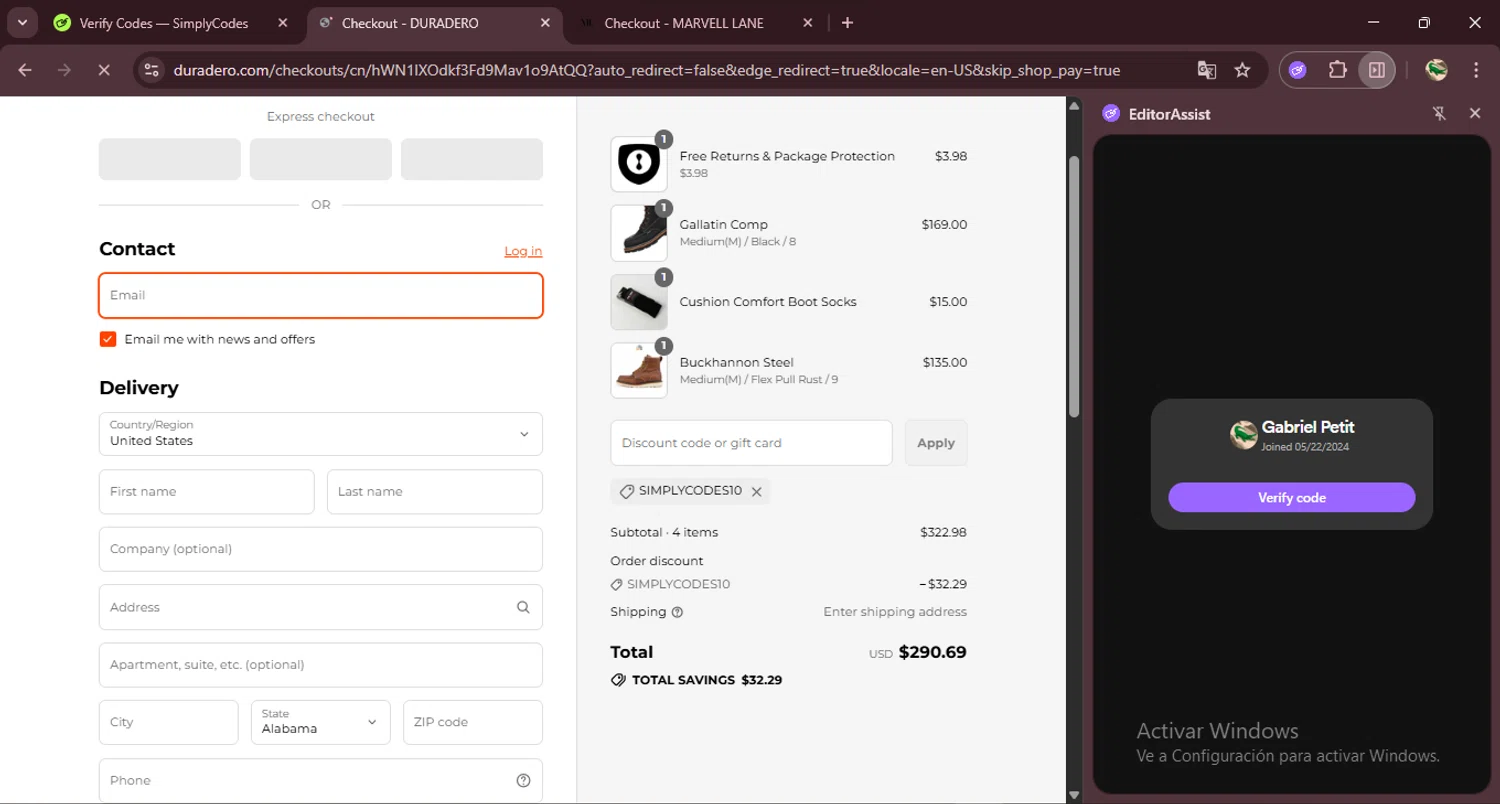Open the EditorAssist extension icon in toolbar

click(x=1298, y=70)
